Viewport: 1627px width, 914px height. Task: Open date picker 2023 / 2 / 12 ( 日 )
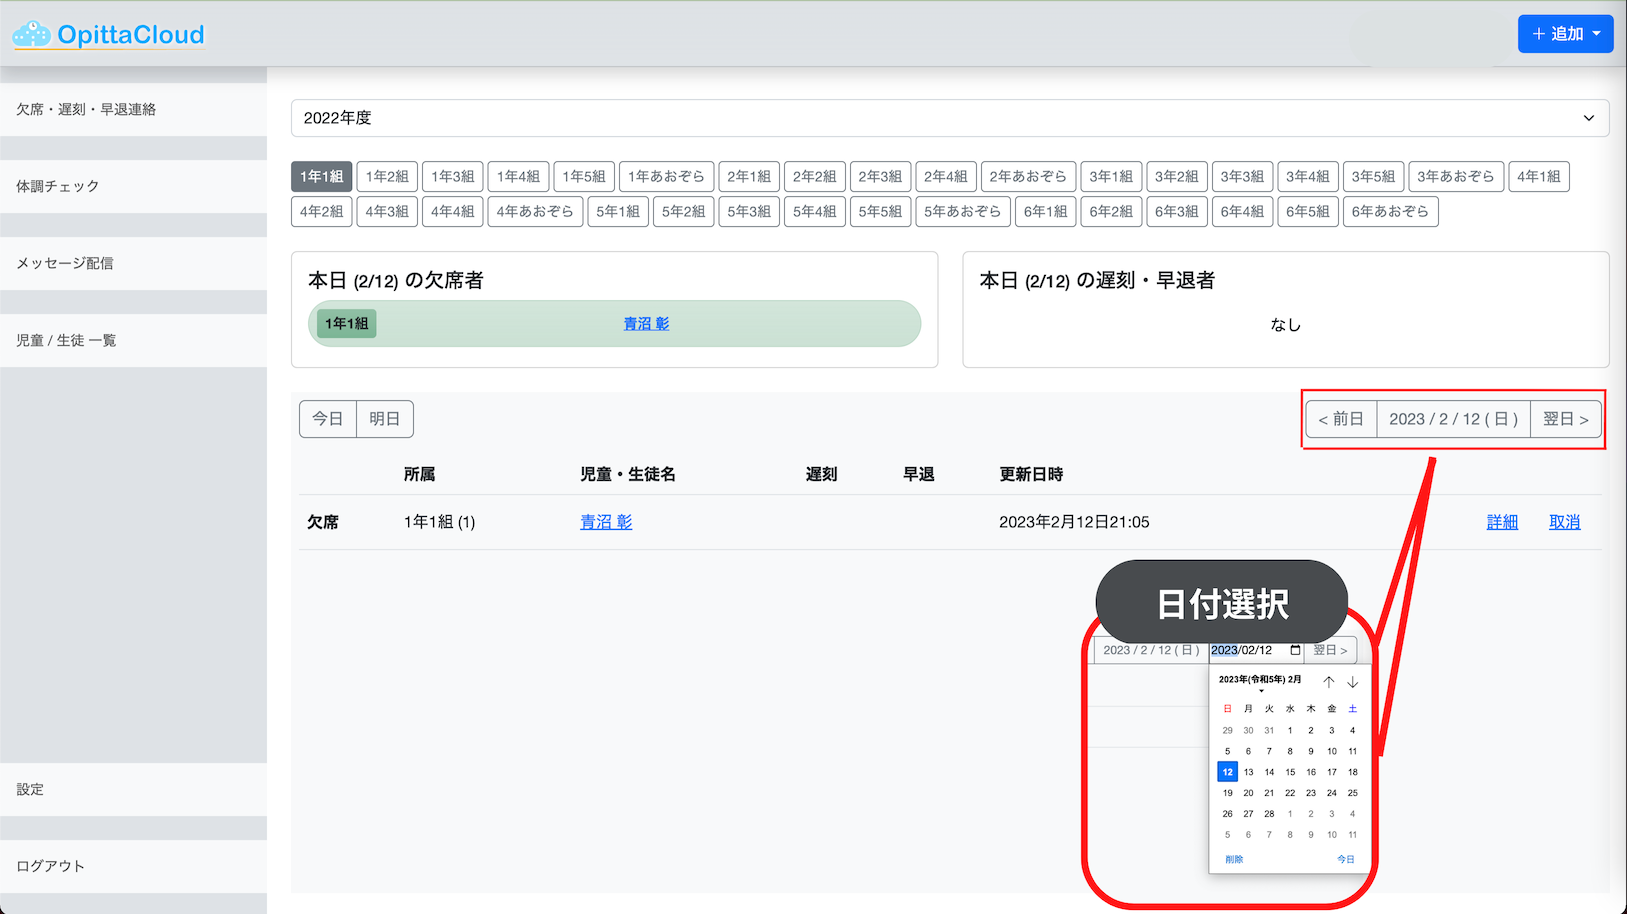click(1454, 419)
